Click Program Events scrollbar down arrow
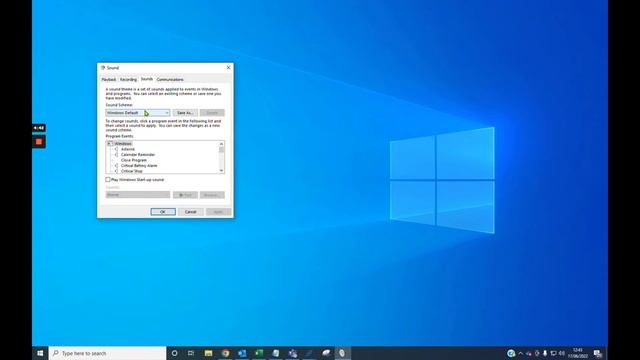640x360 pixels. 221,171
